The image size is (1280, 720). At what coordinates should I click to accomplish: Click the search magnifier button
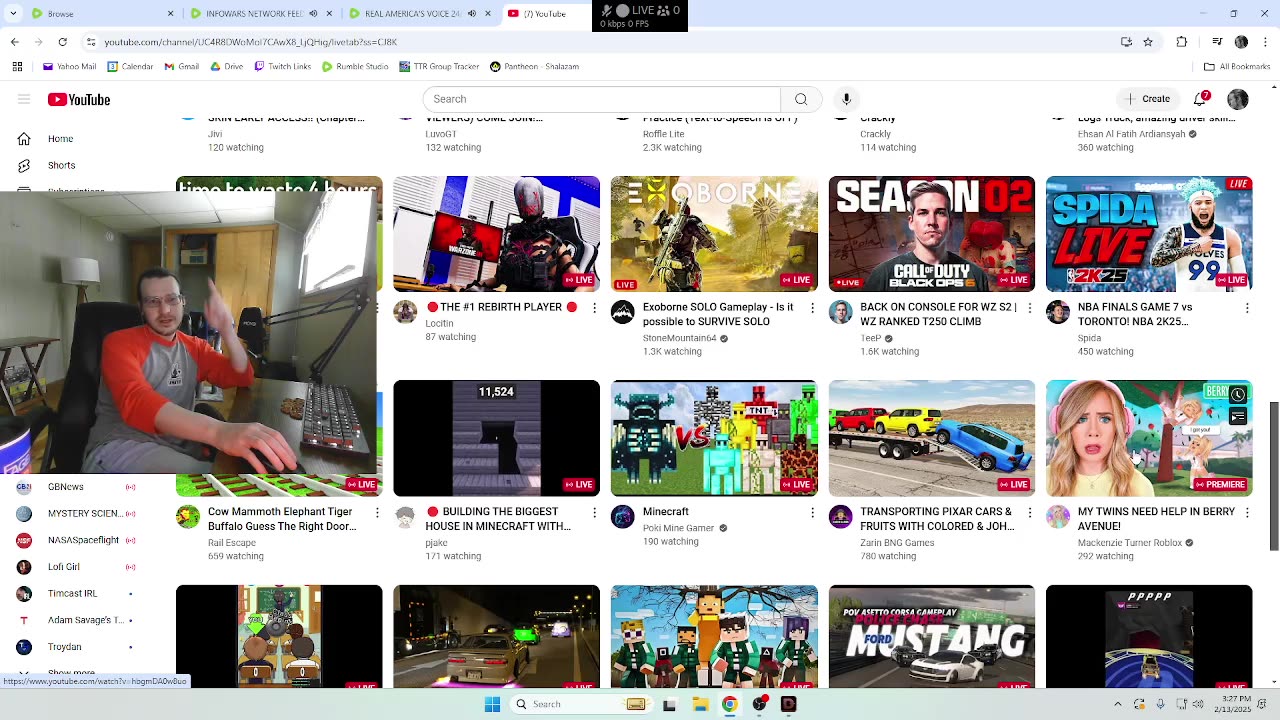click(x=801, y=99)
